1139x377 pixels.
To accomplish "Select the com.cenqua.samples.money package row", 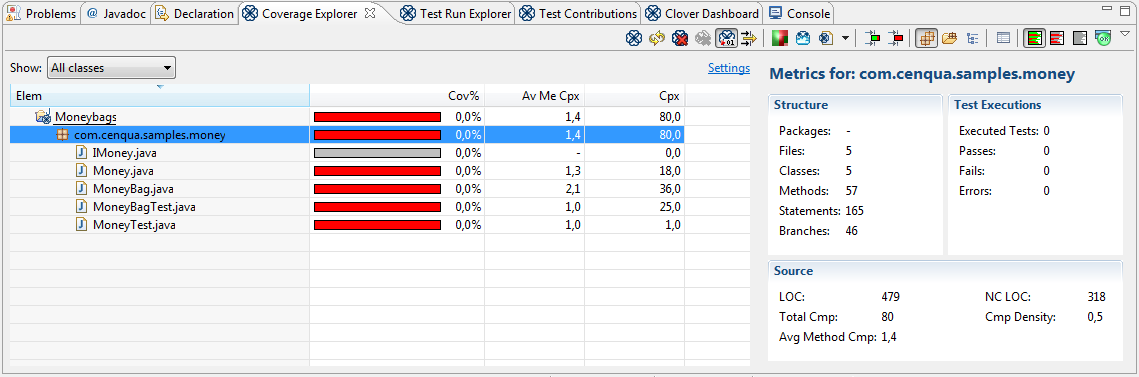I will (x=346, y=134).
